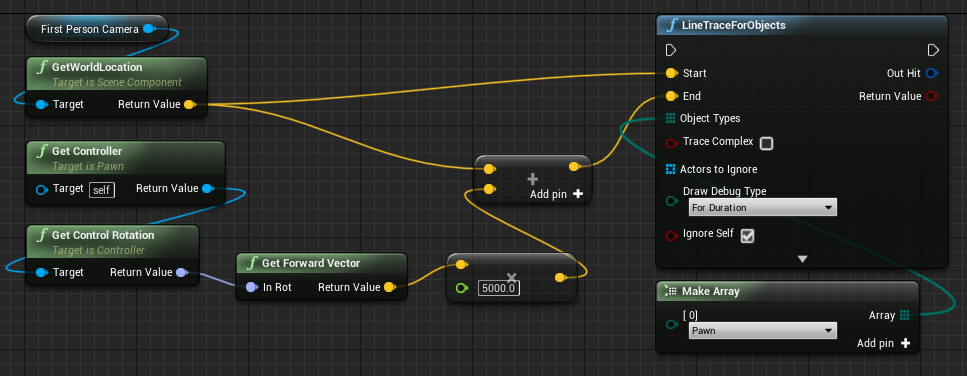Click Get Control Rotation Target pin
This screenshot has width=967, height=376.
tap(41, 272)
